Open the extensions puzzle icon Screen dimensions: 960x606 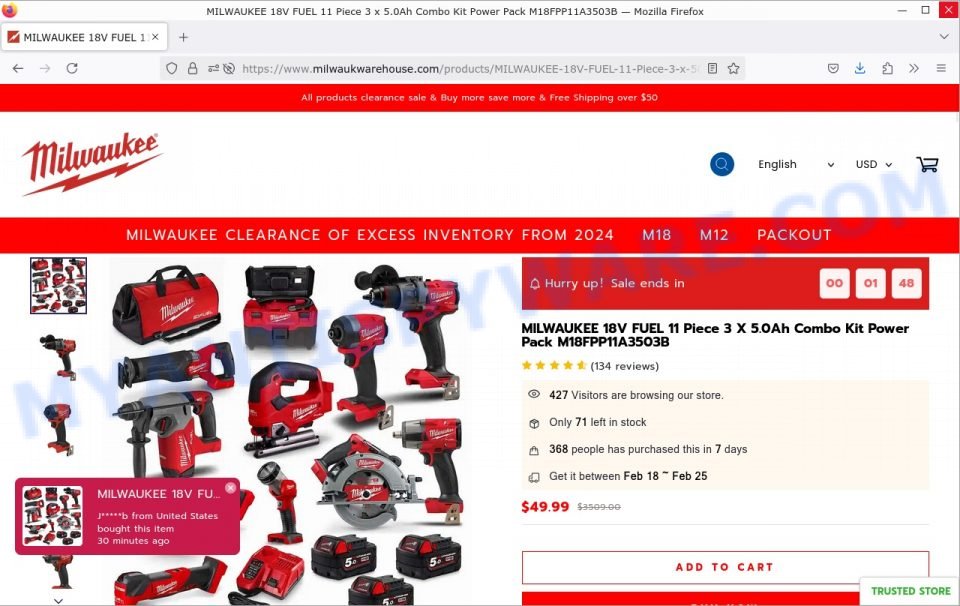[887, 69]
